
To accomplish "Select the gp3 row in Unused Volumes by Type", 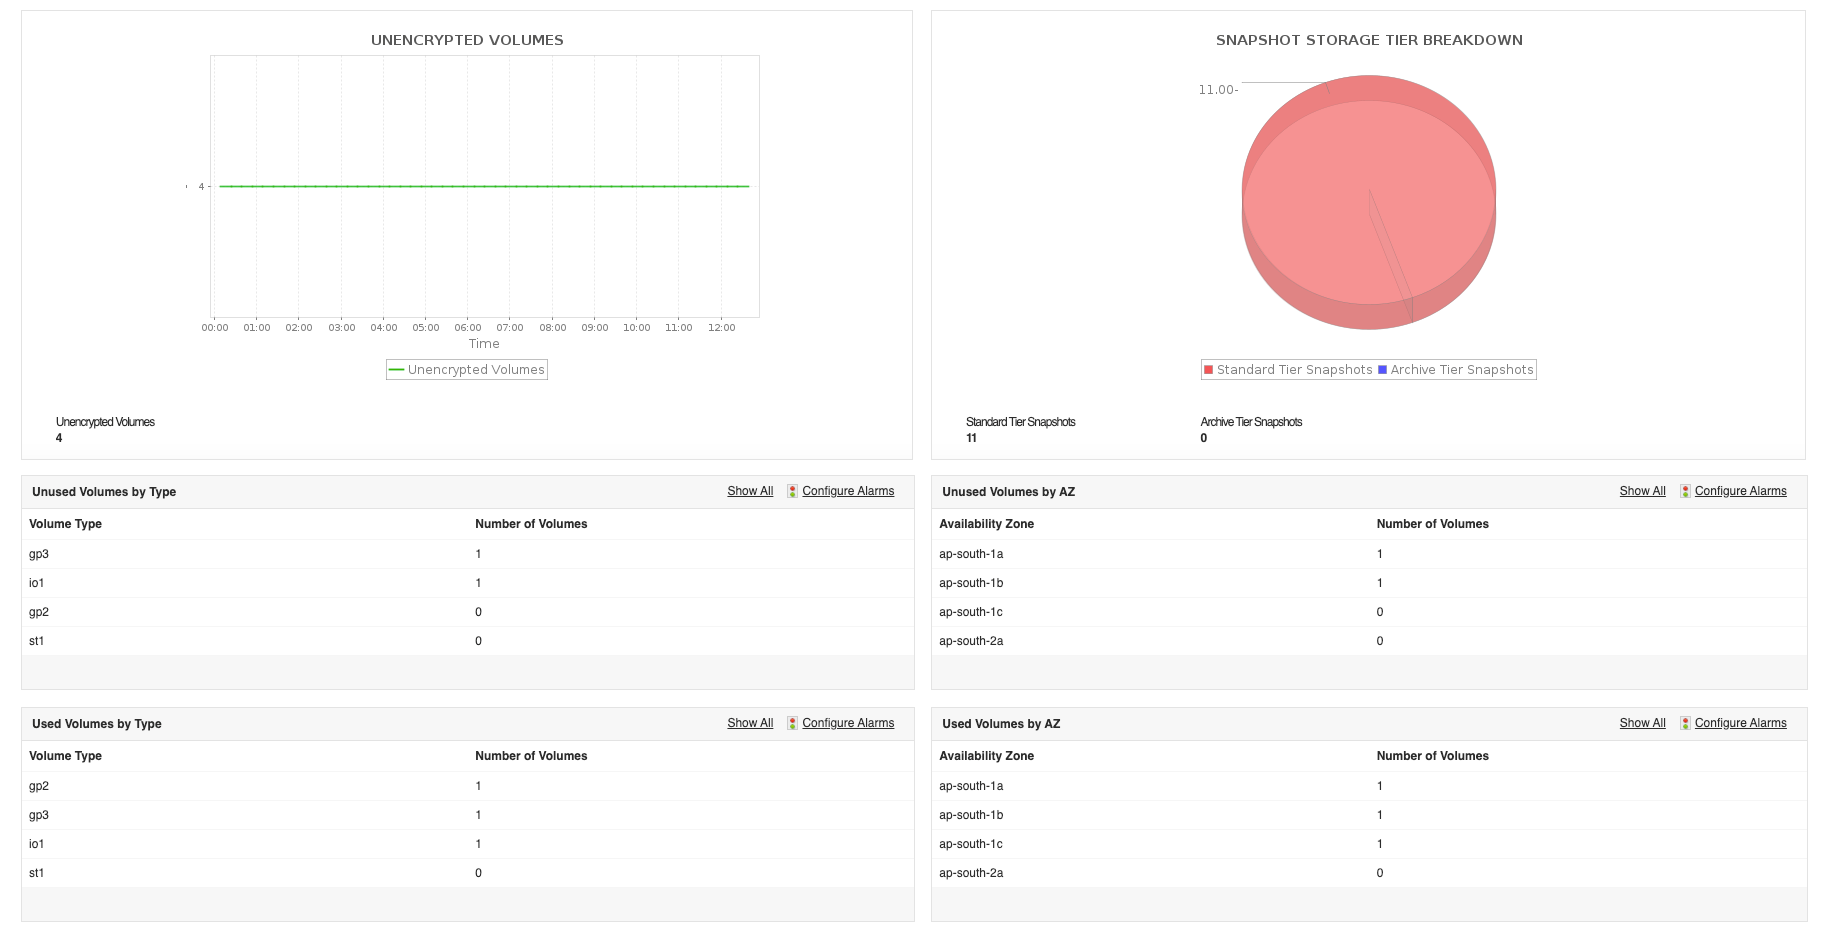I will pos(468,554).
